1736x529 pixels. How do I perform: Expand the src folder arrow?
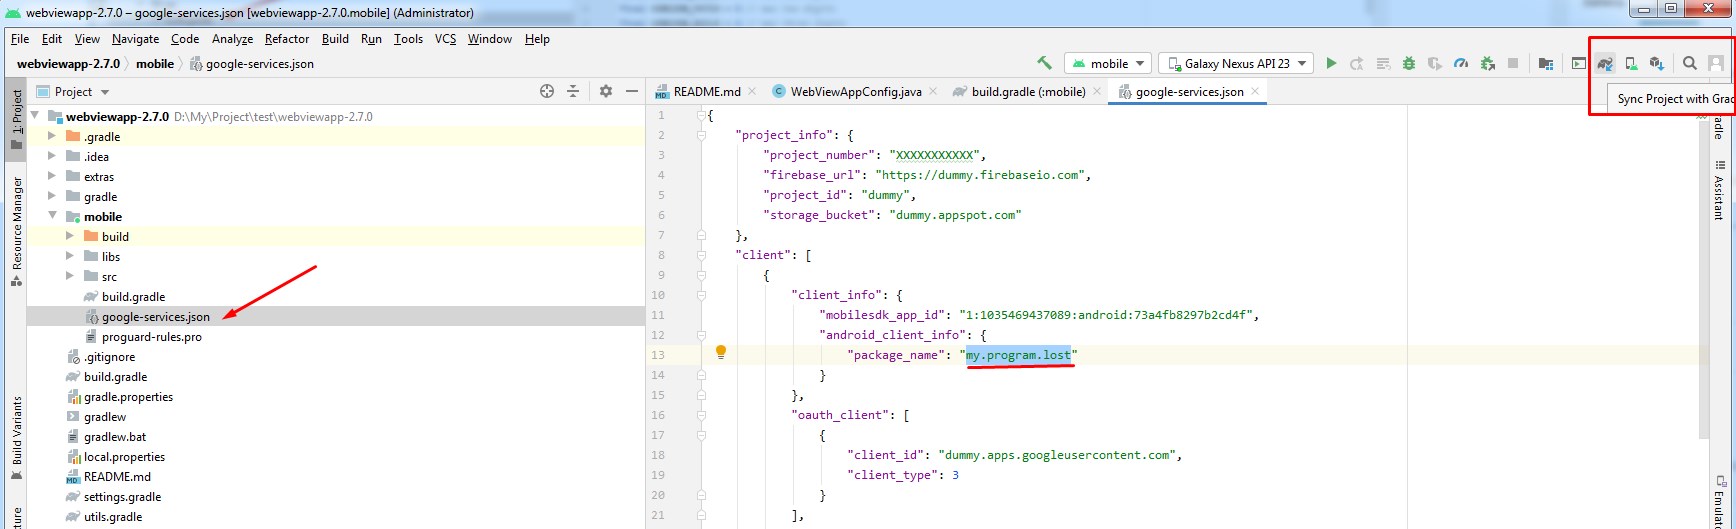(70, 276)
